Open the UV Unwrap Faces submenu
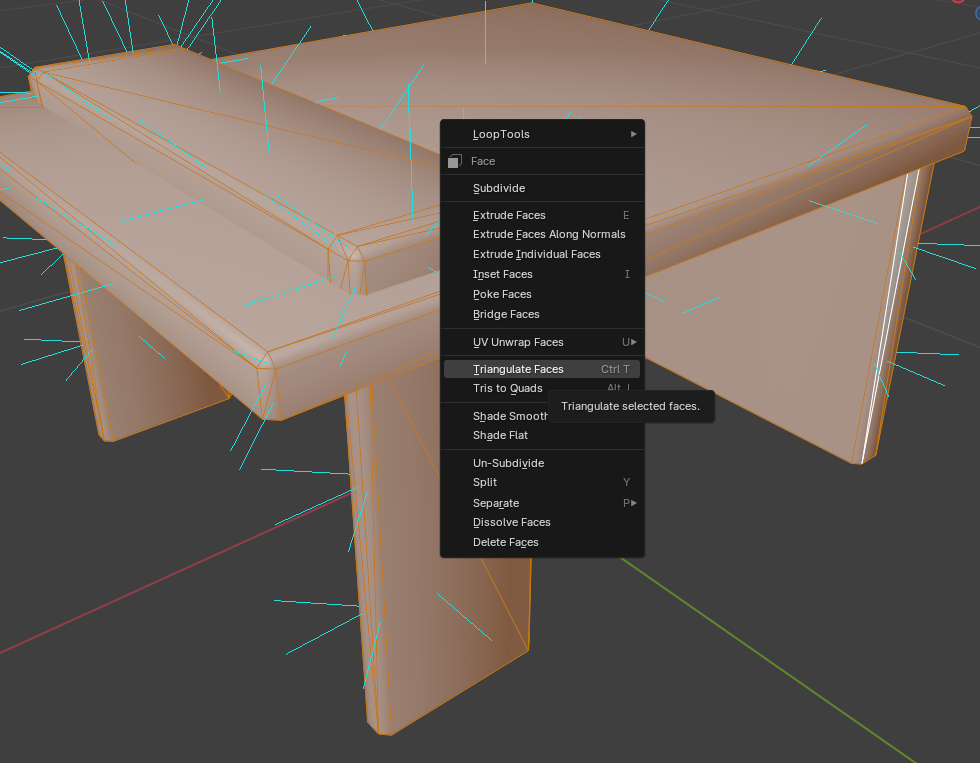Viewport: 980px width, 763px height. click(x=542, y=342)
